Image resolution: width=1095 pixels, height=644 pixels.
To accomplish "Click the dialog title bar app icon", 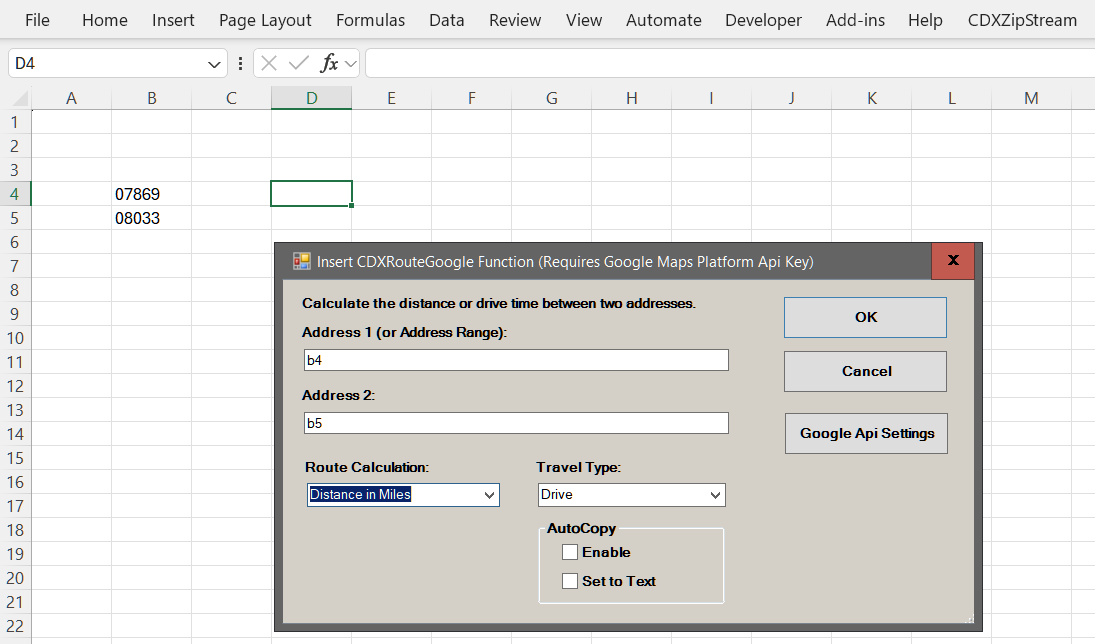I will coord(302,261).
